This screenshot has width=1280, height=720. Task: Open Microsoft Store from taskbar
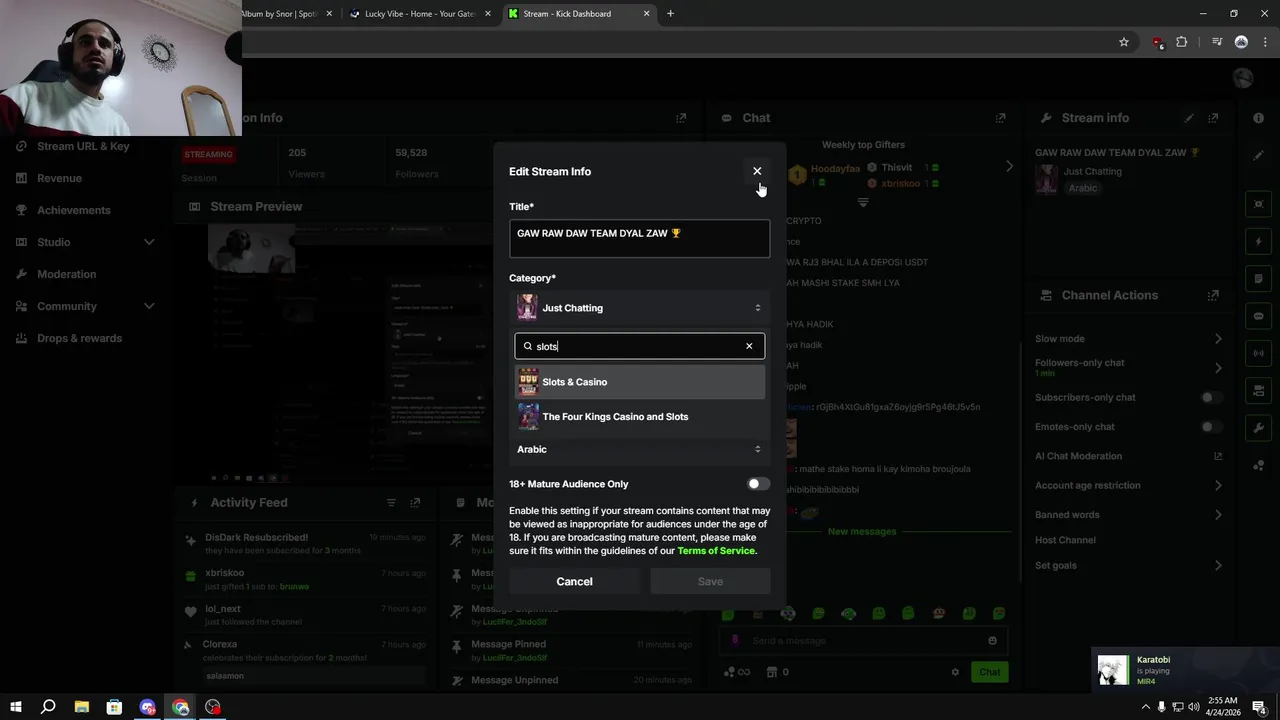[x=114, y=707]
